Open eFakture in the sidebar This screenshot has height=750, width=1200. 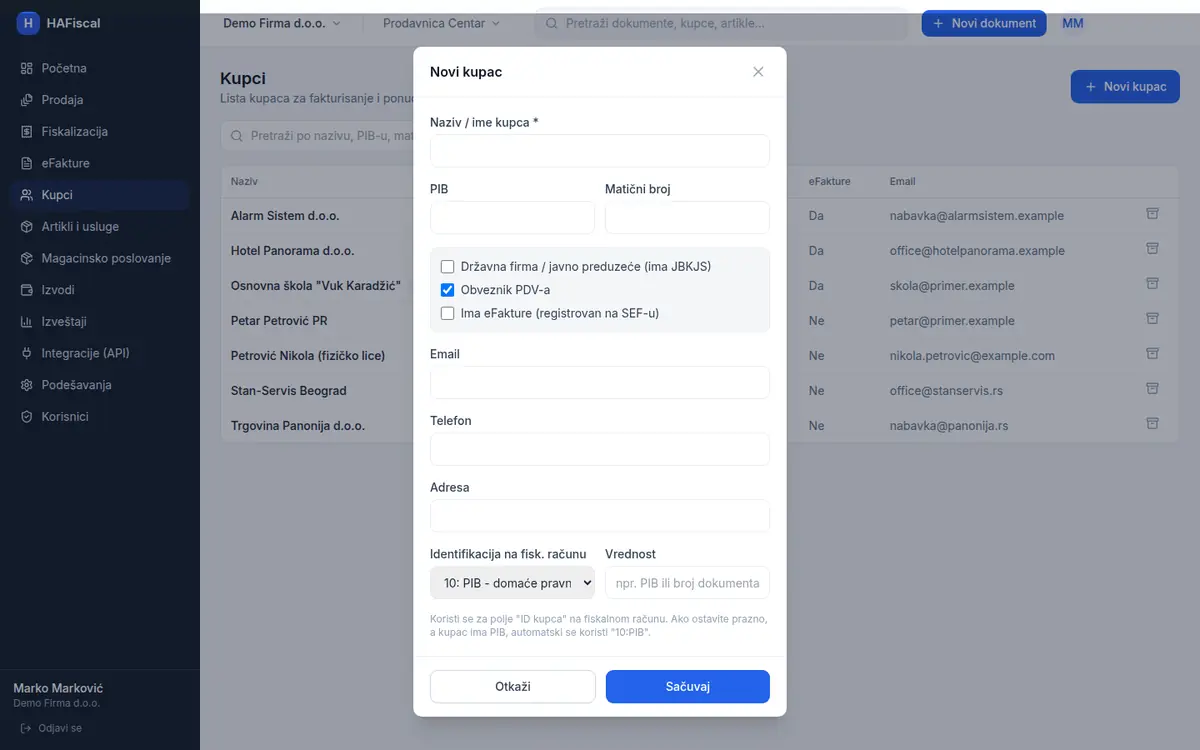100,163
